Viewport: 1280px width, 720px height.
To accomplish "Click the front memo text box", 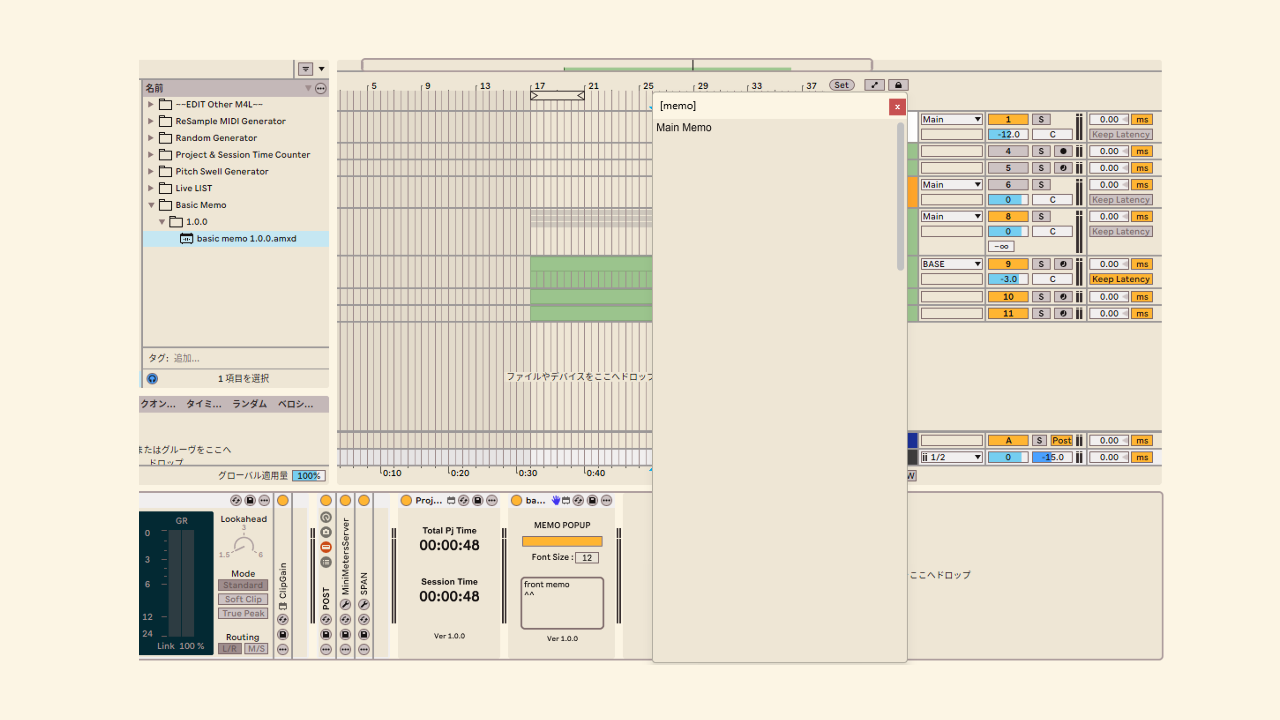I will [562, 603].
